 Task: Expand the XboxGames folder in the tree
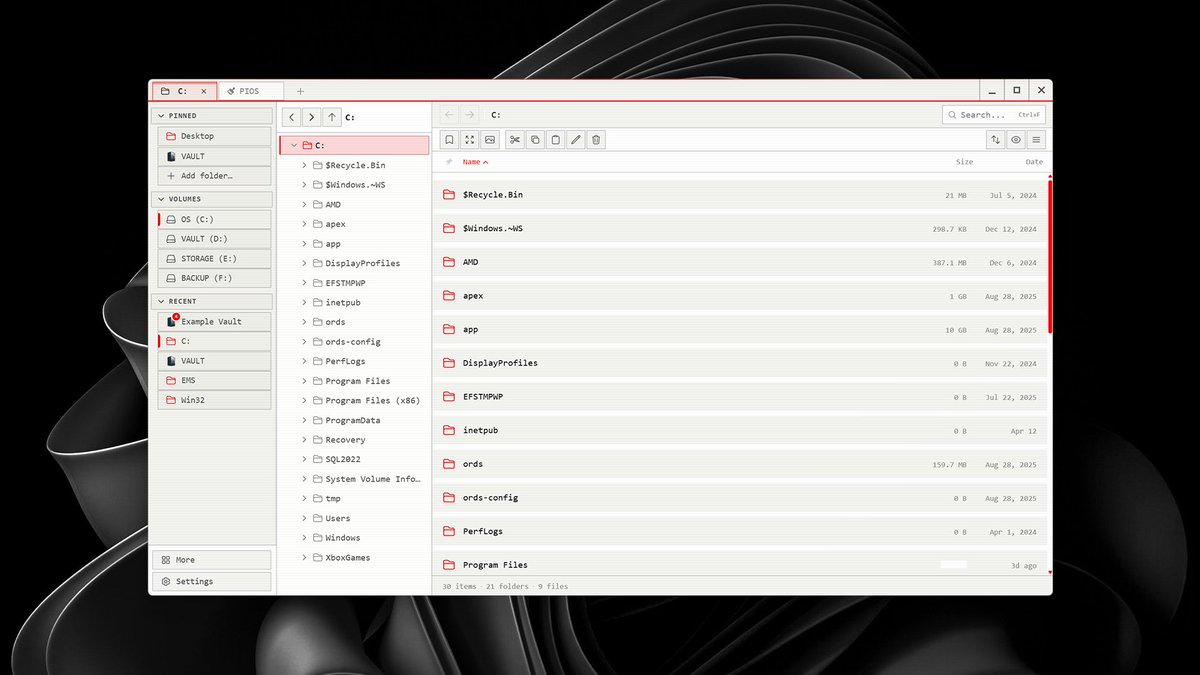pos(304,557)
